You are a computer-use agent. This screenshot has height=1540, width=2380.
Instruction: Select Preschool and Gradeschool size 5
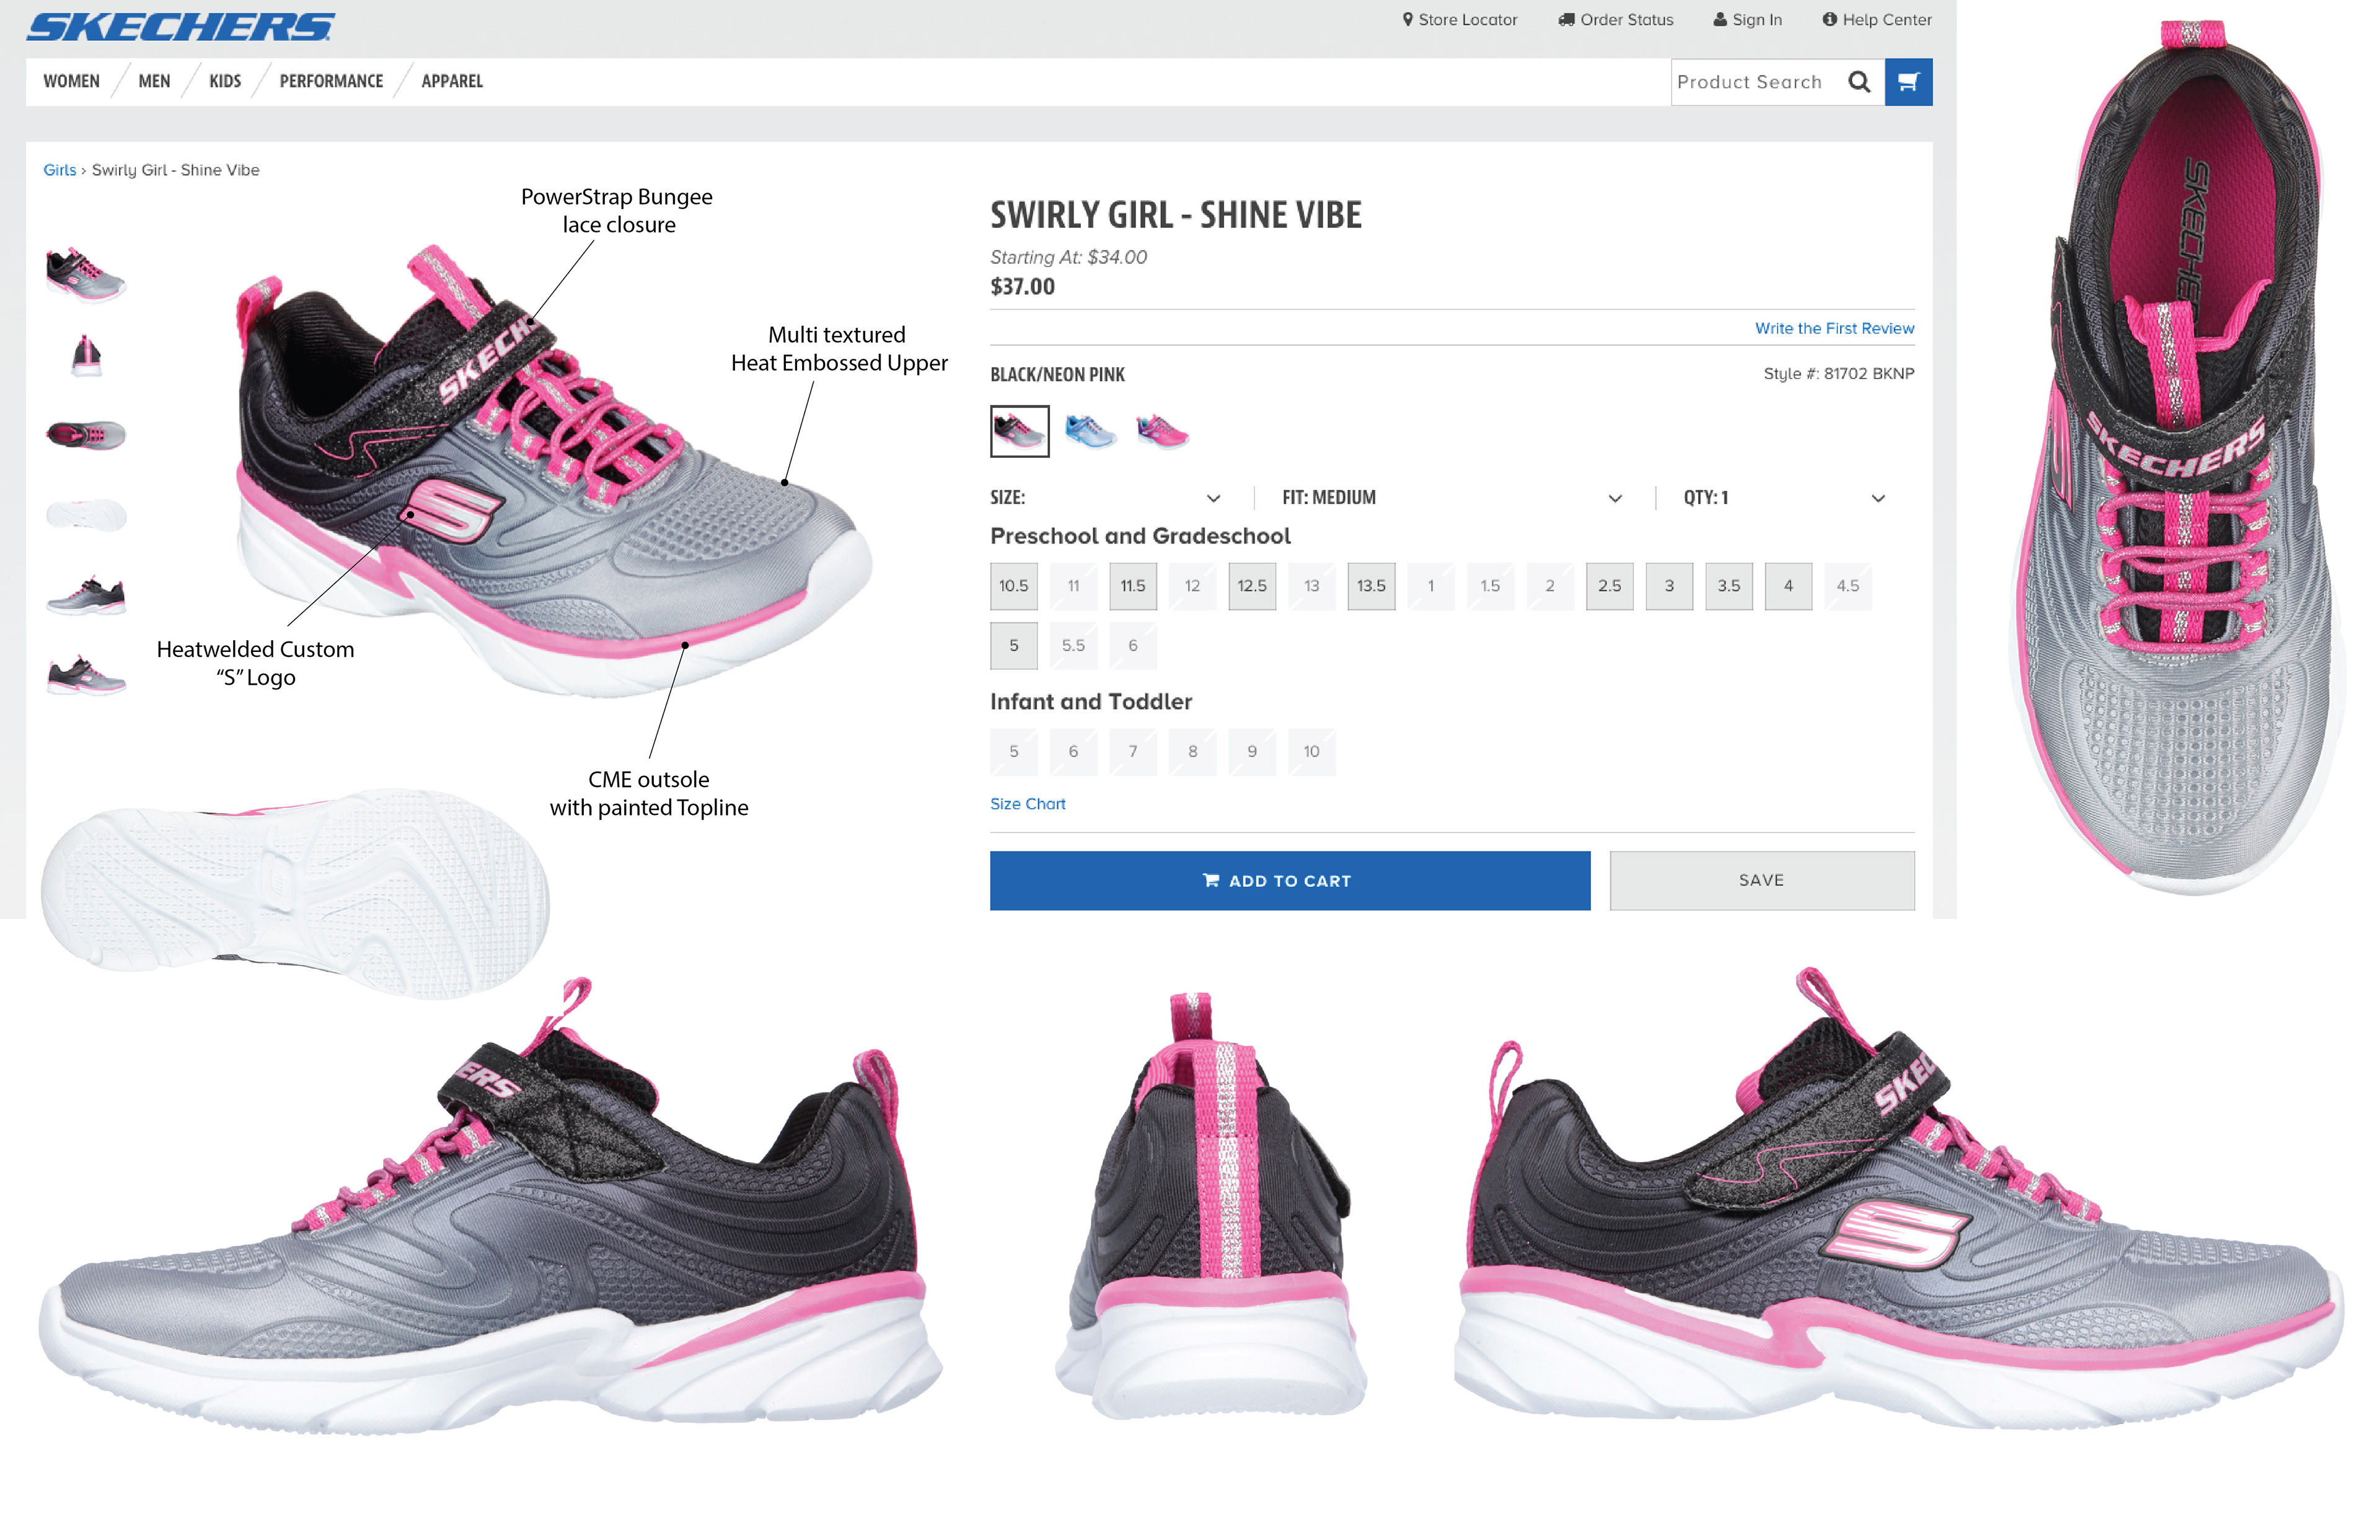point(1013,646)
